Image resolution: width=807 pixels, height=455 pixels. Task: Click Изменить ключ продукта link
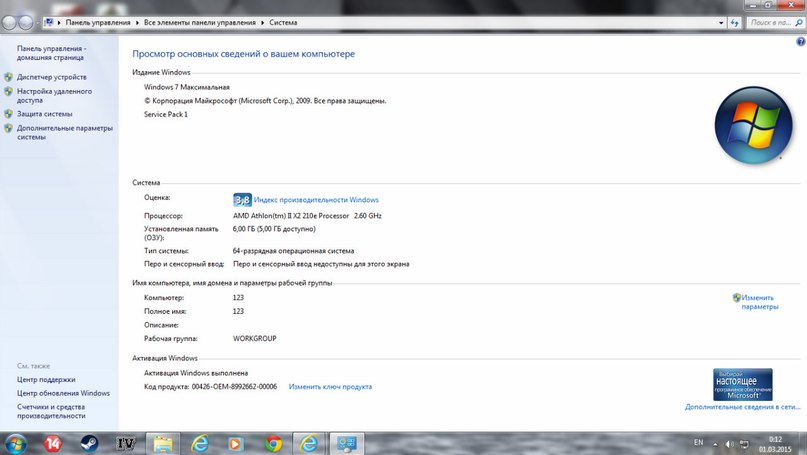pyautogui.click(x=330, y=387)
